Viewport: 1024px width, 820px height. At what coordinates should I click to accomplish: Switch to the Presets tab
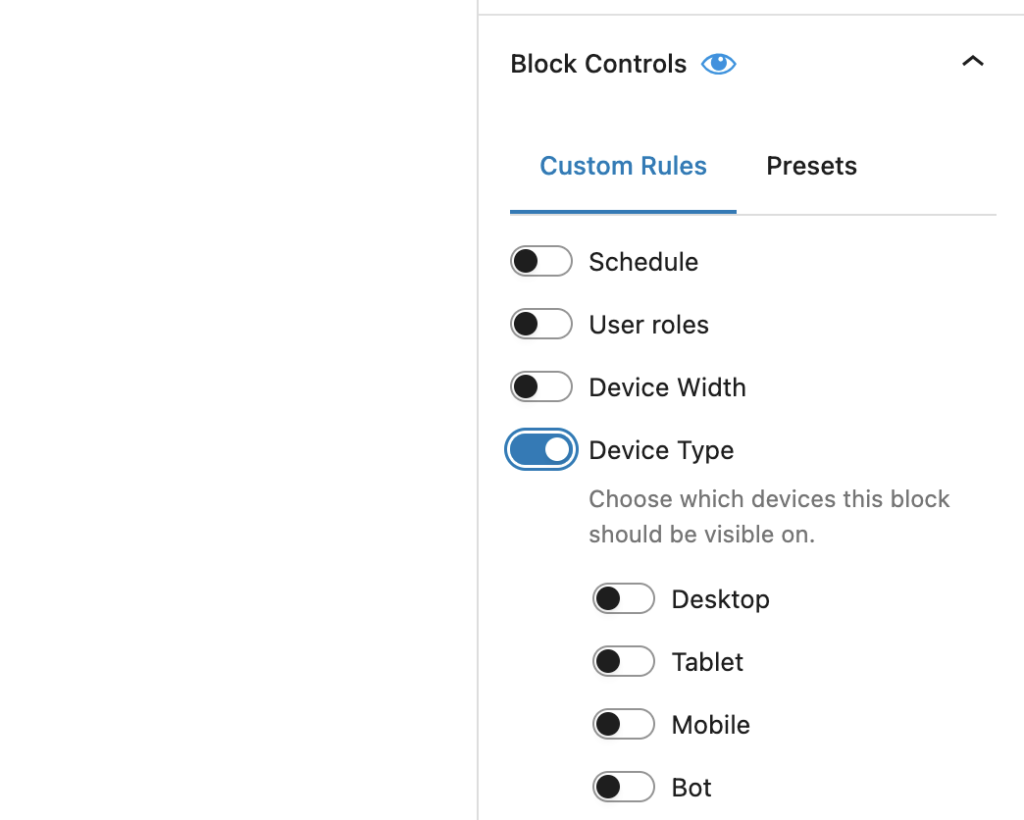pos(811,166)
